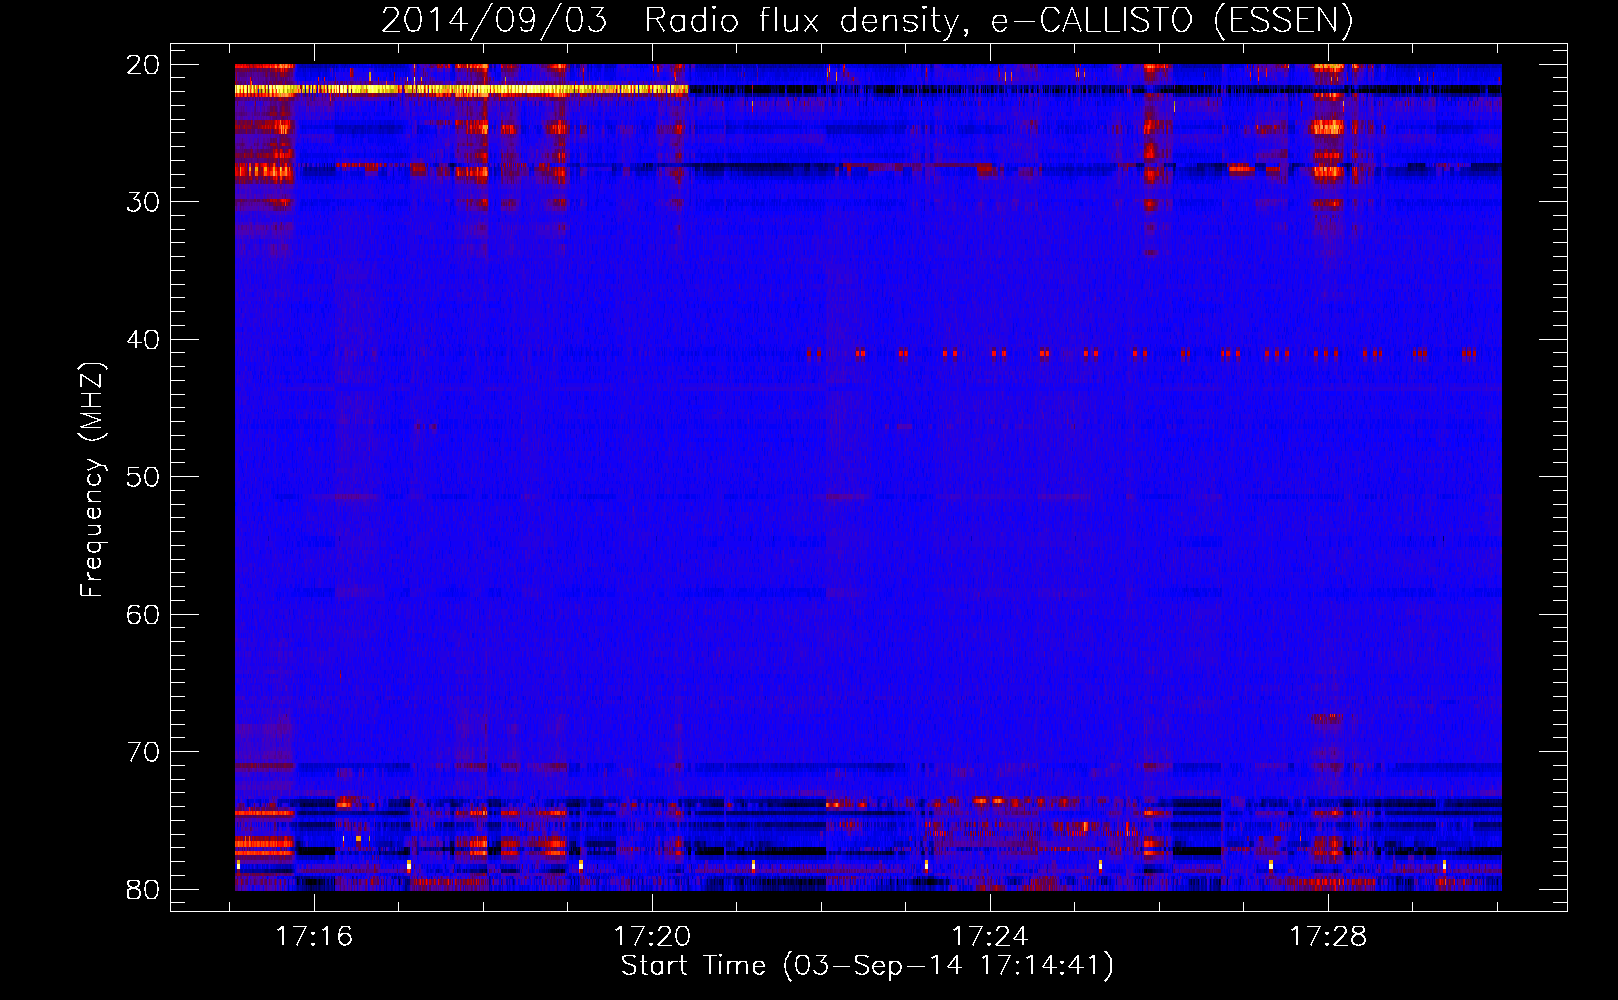Click the 80 frequency tick label
1618x1000 pixels.
click(x=144, y=889)
